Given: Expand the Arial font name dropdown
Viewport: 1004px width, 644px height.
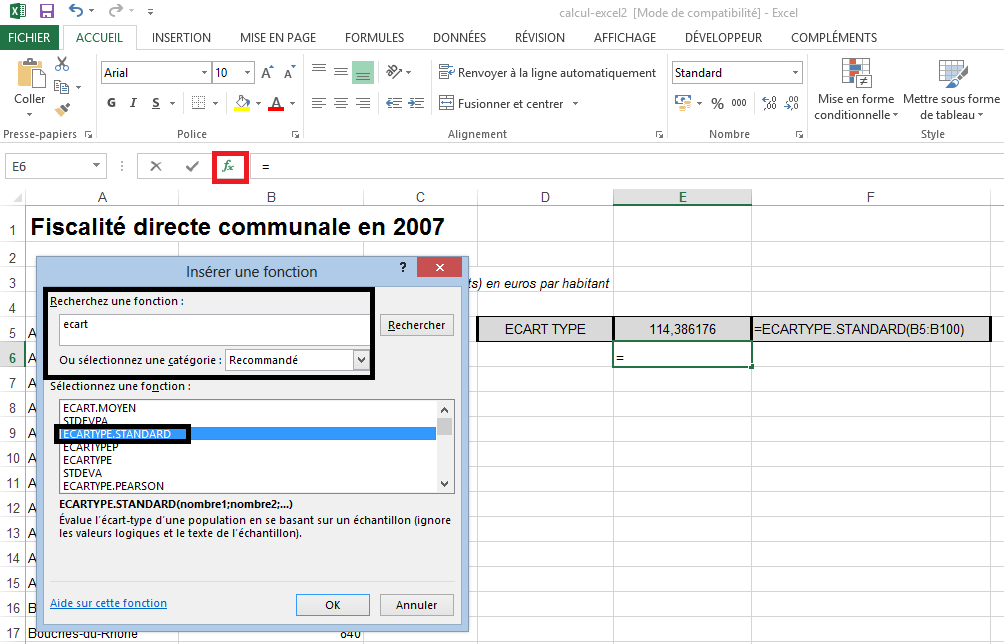Looking at the screenshot, I should point(204,73).
